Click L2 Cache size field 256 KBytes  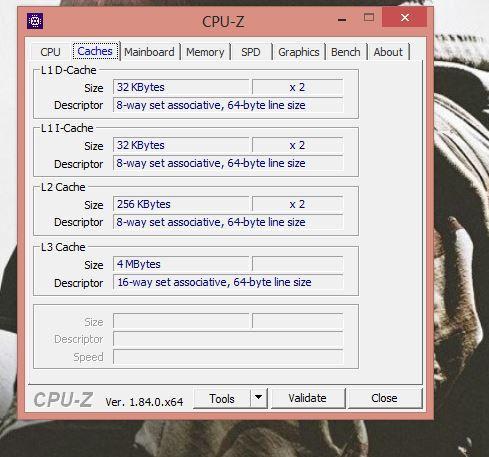click(181, 204)
